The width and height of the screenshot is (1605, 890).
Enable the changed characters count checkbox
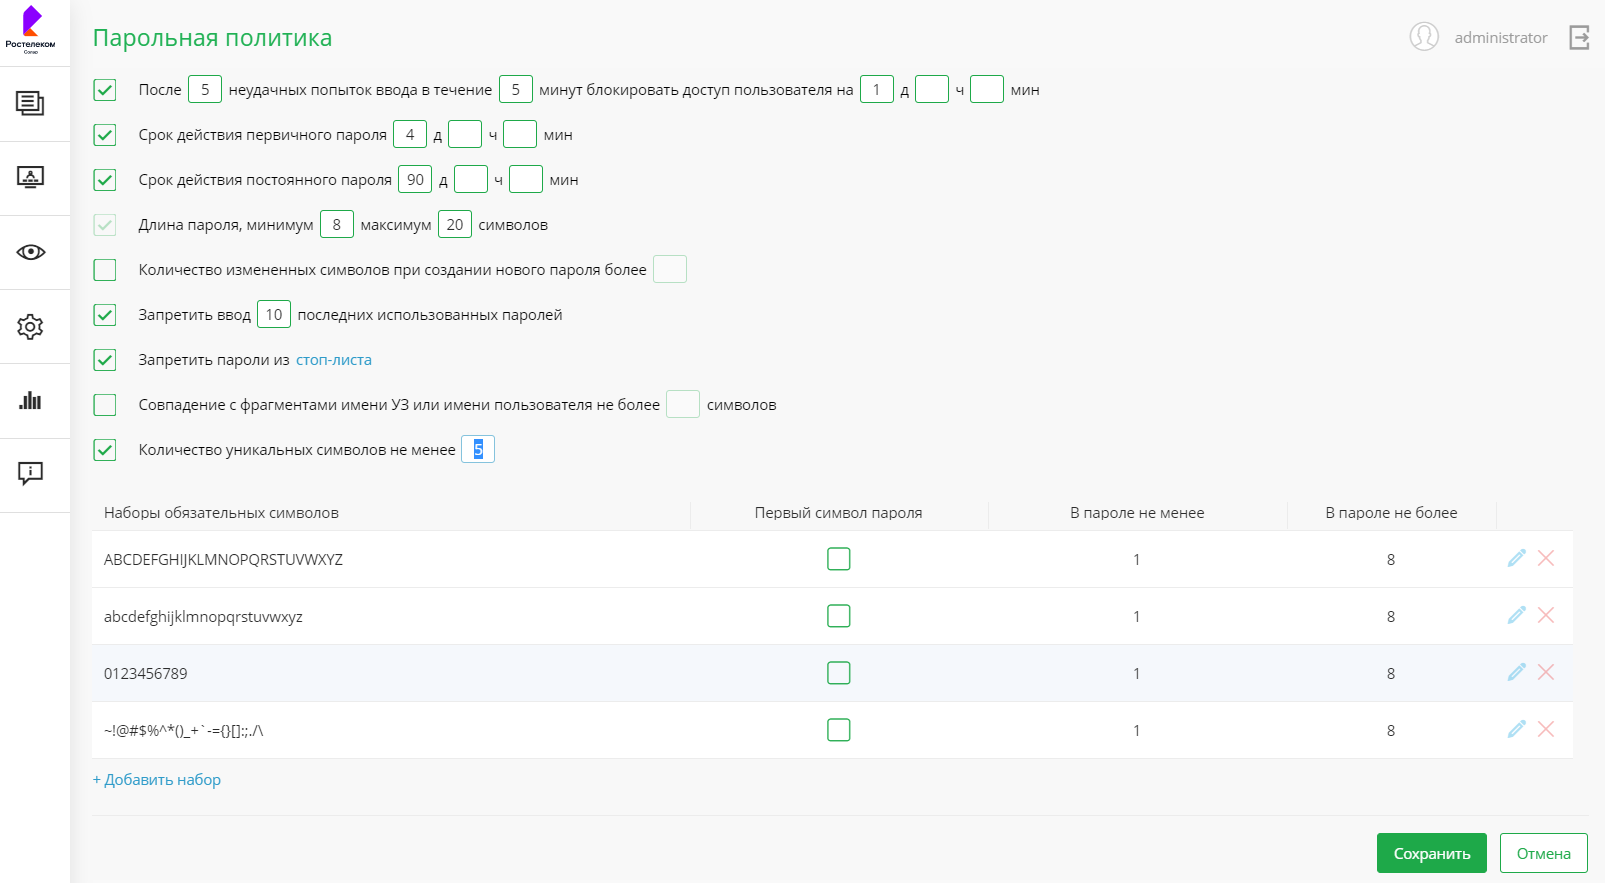pyautogui.click(x=105, y=270)
